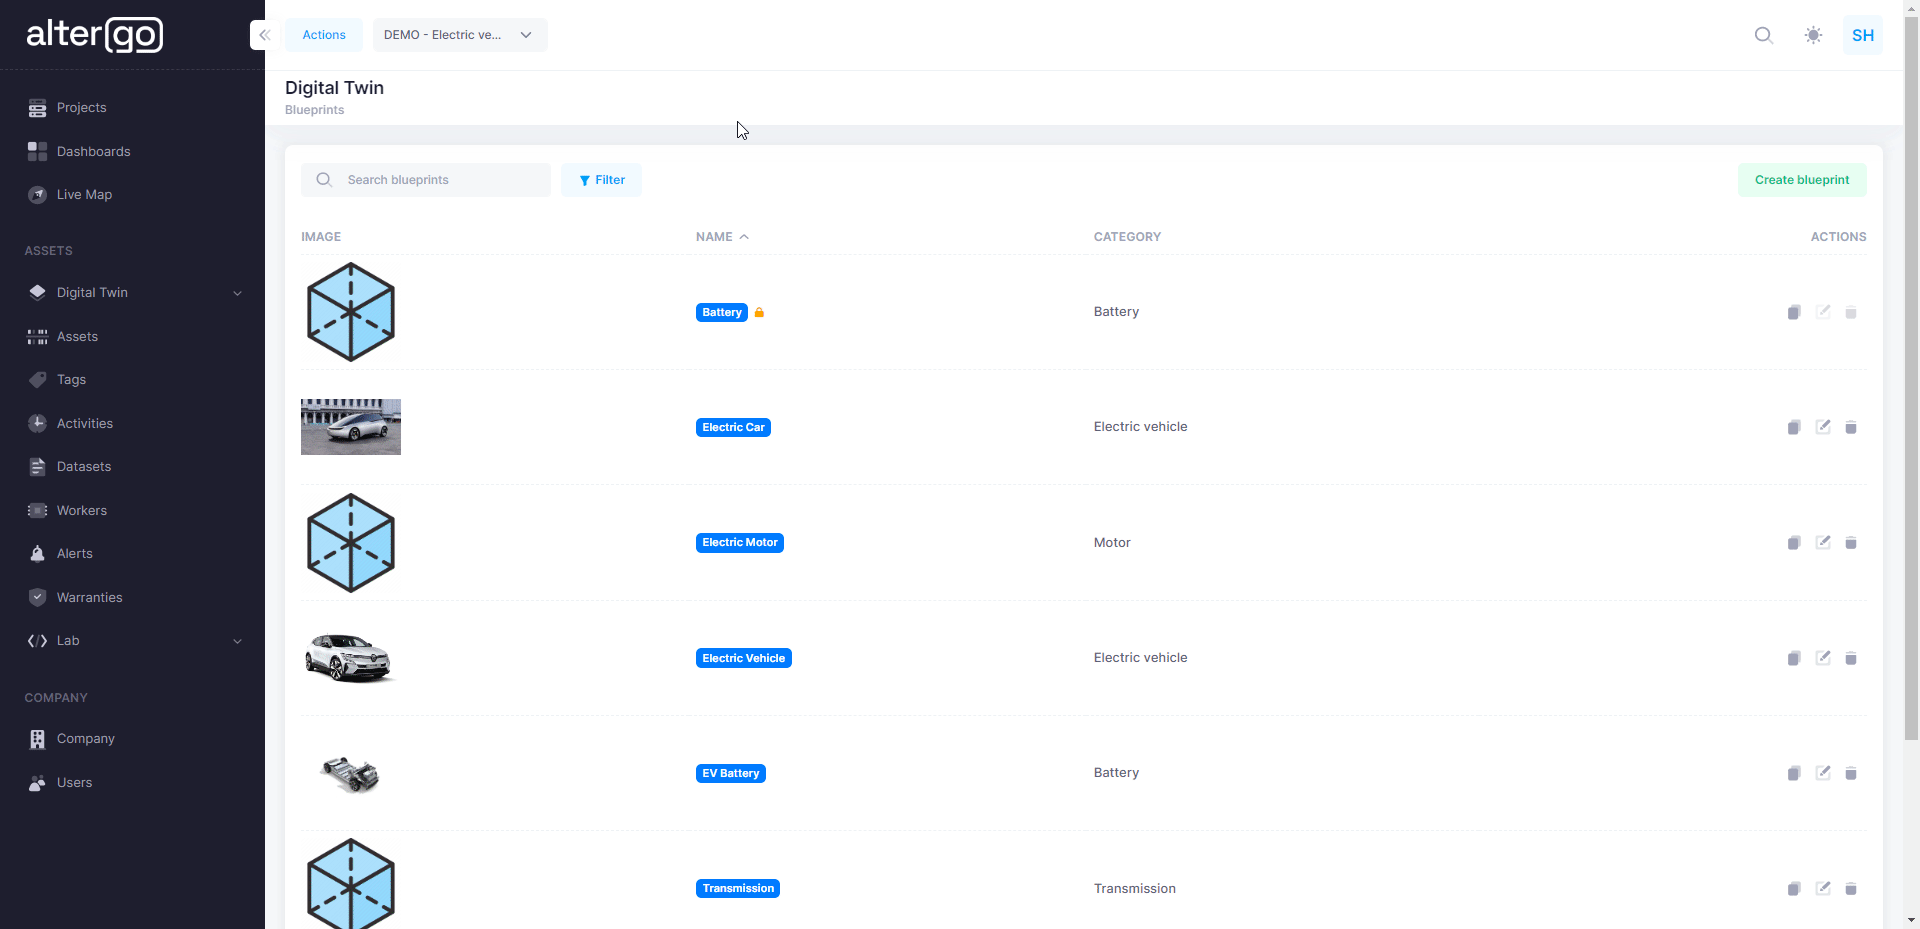Click the Search blueprints input field
Screen dimensions: 1920x929
440,180
